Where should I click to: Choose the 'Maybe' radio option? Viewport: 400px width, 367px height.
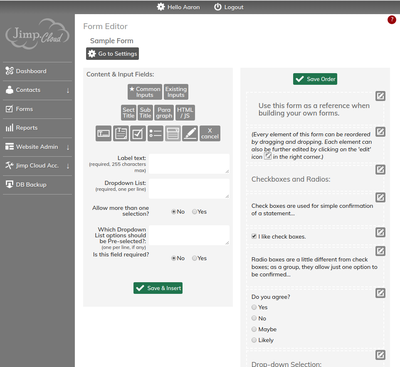click(x=254, y=329)
